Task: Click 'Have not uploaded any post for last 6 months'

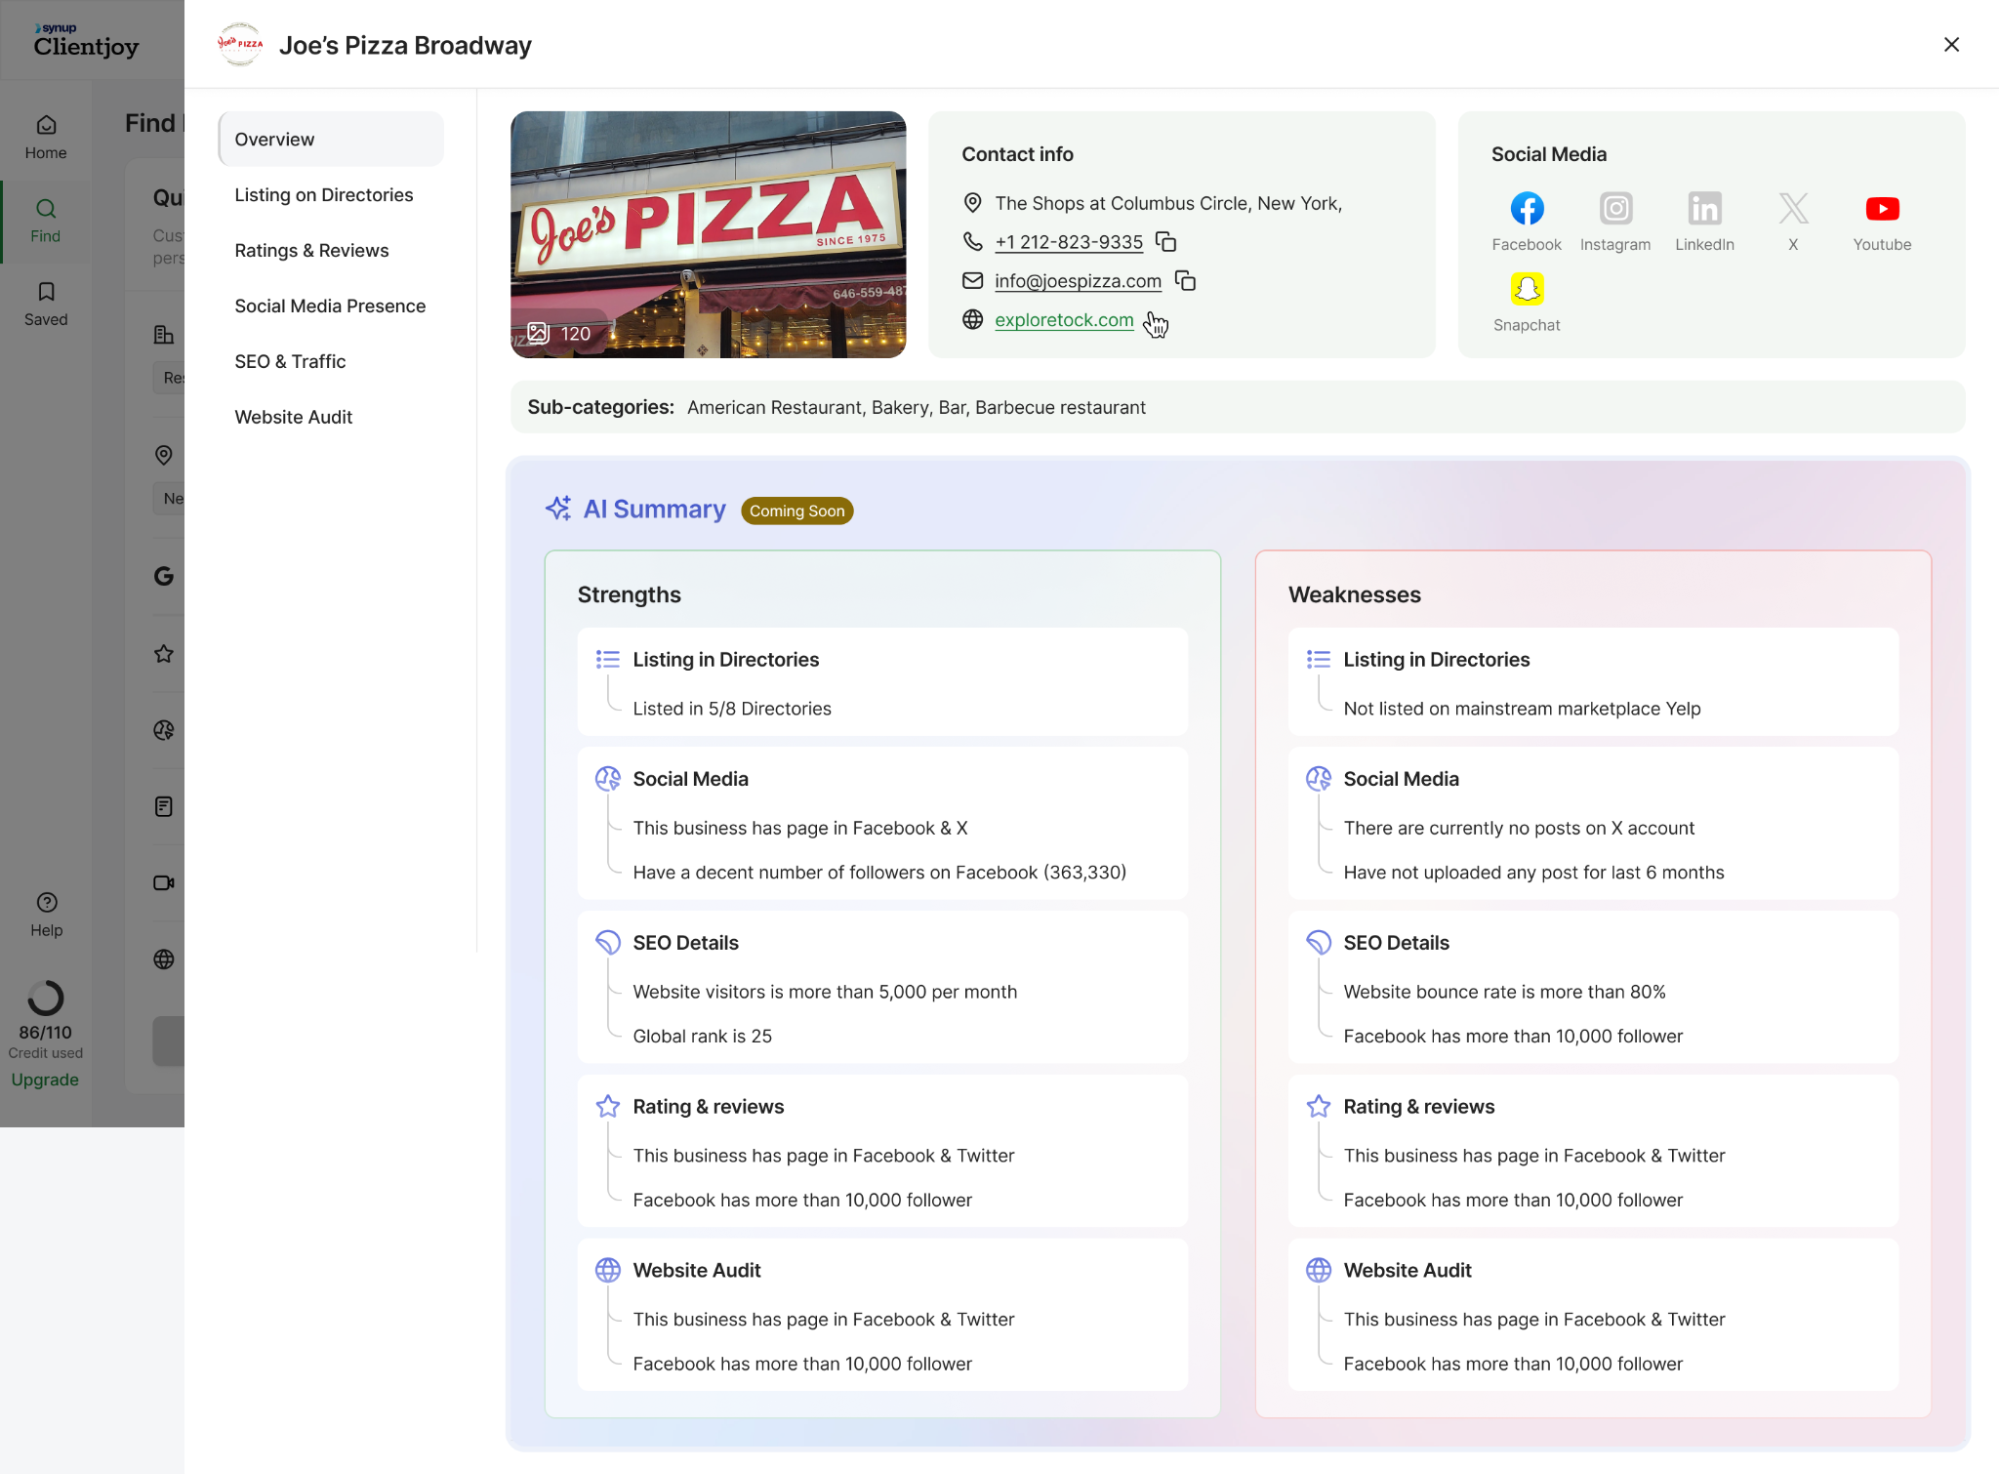Action: tap(1533, 872)
